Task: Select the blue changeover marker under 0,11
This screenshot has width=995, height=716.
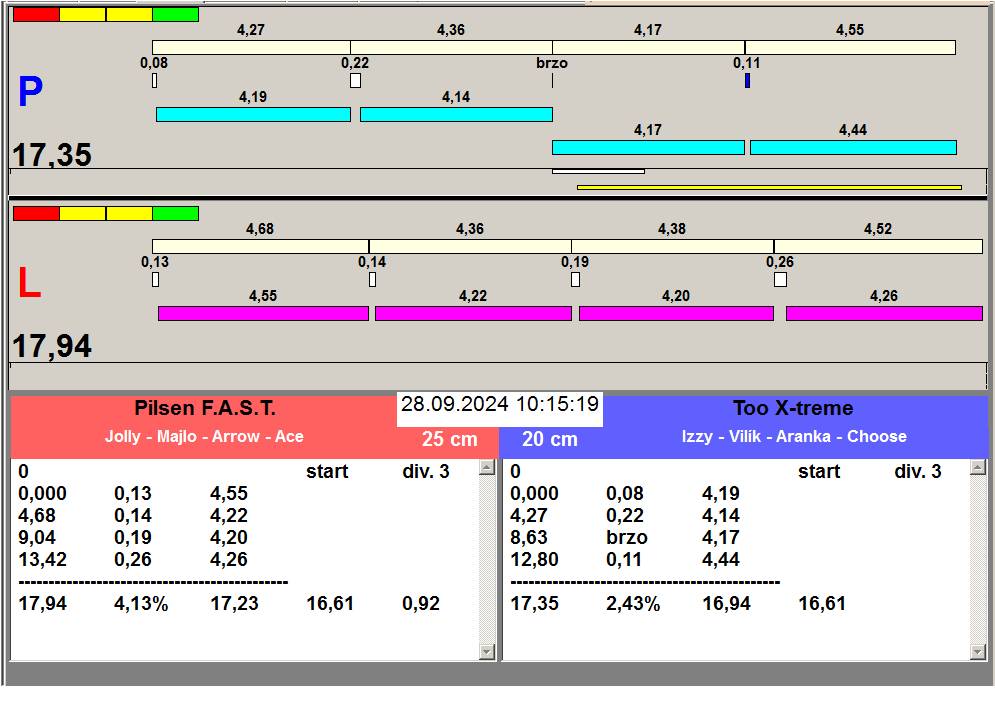Action: click(x=747, y=81)
